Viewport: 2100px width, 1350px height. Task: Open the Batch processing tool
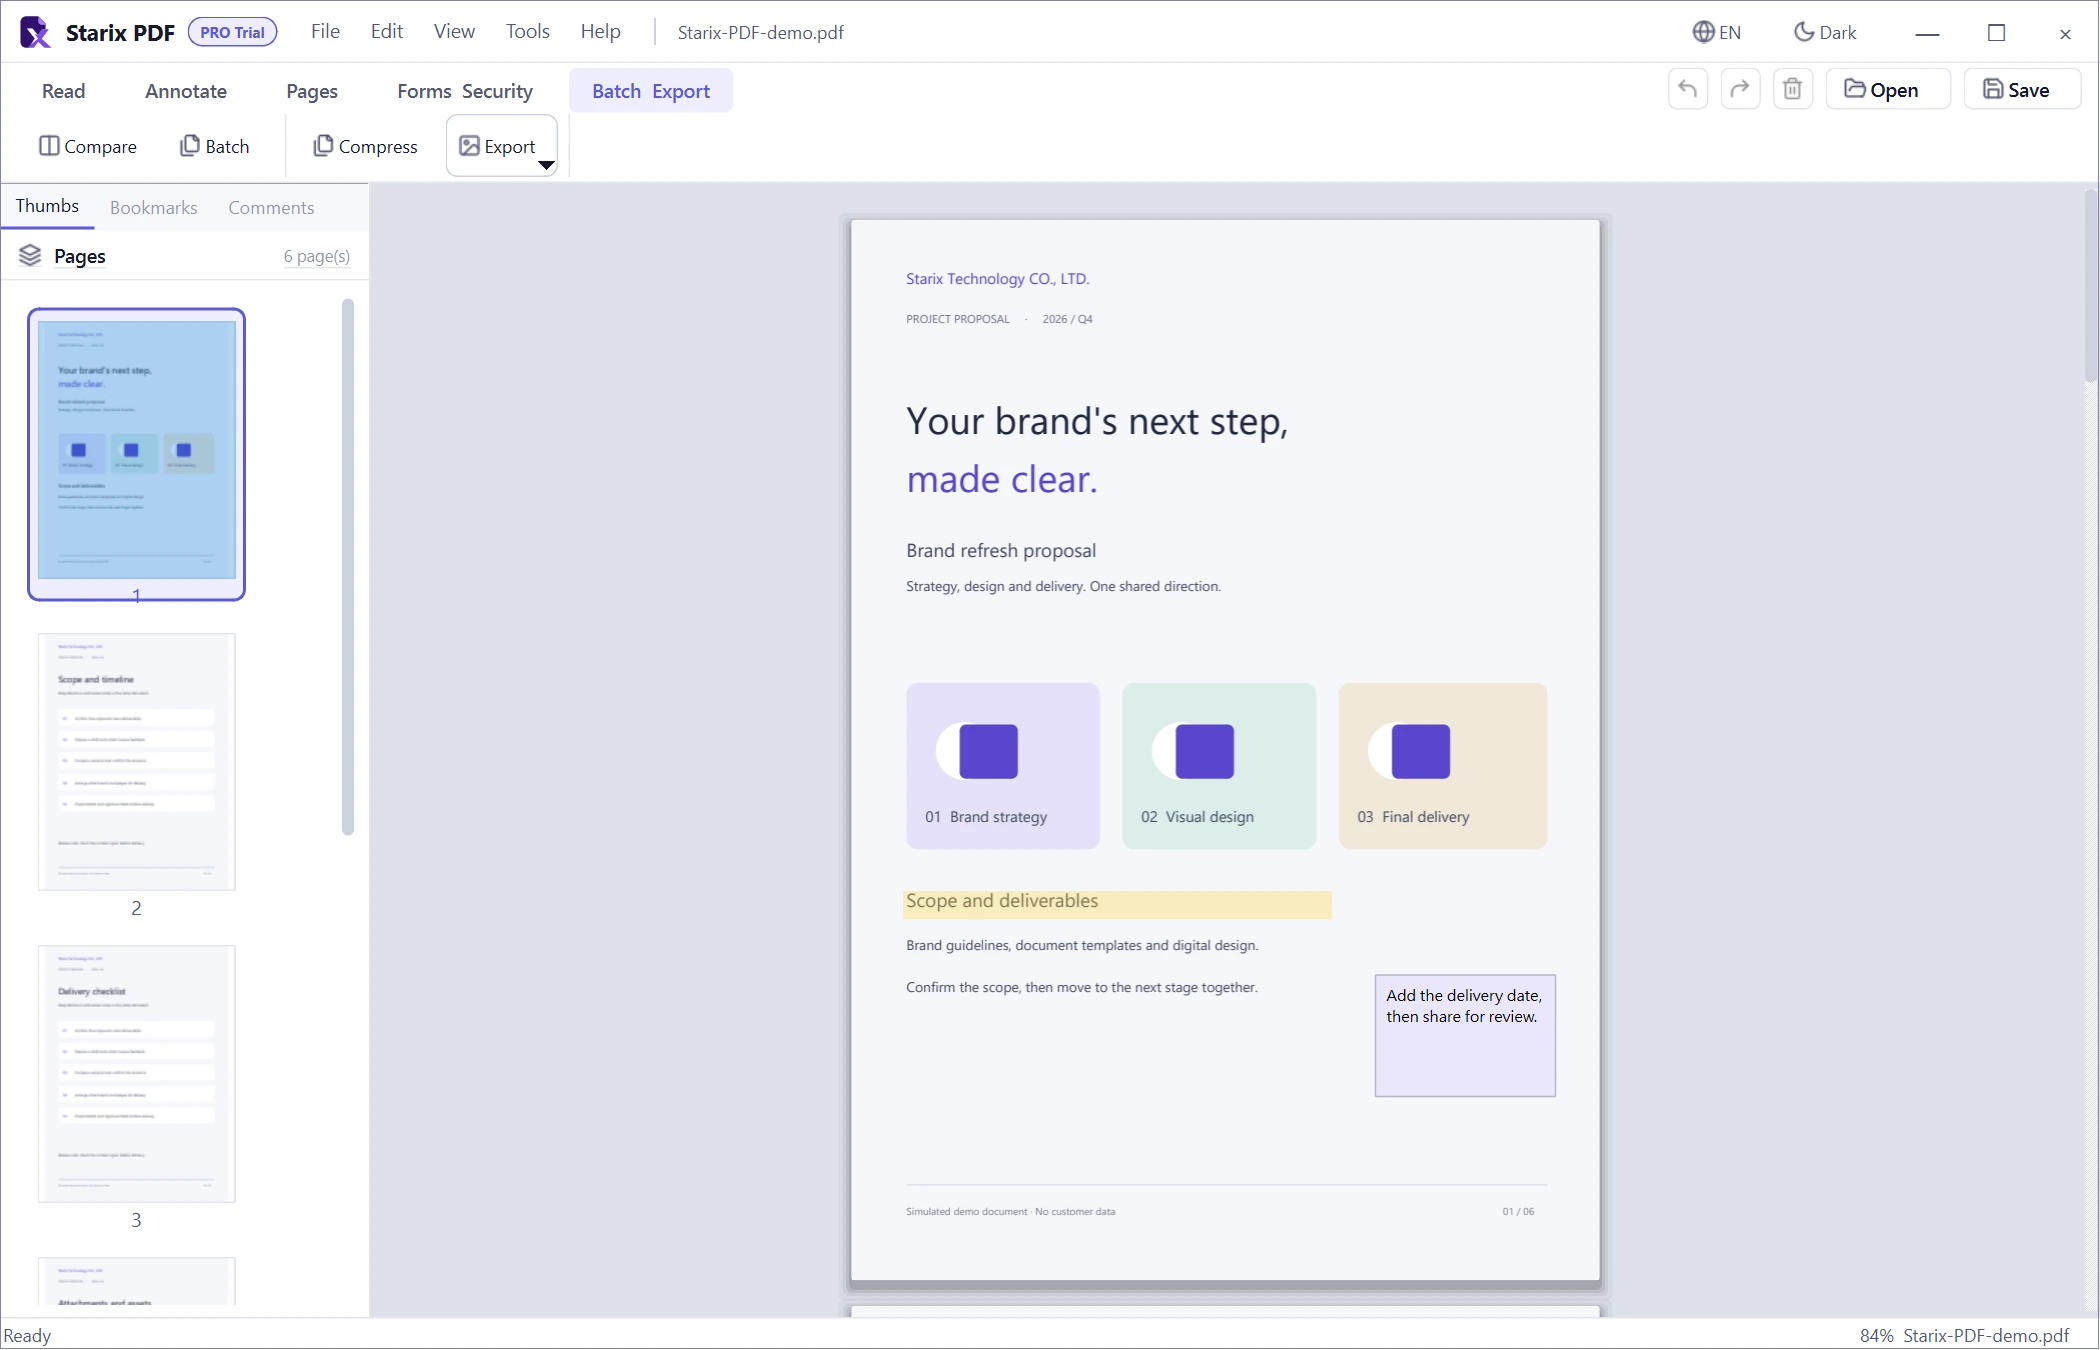tap(214, 146)
